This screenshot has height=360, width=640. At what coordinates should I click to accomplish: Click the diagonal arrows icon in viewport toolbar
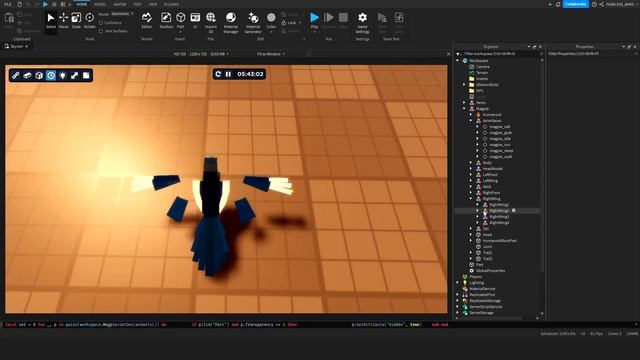75,76
